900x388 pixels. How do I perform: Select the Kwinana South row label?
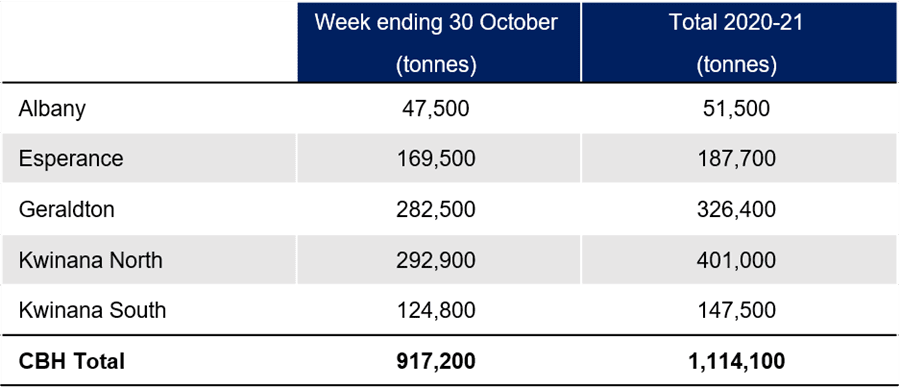(x=92, y=310)
